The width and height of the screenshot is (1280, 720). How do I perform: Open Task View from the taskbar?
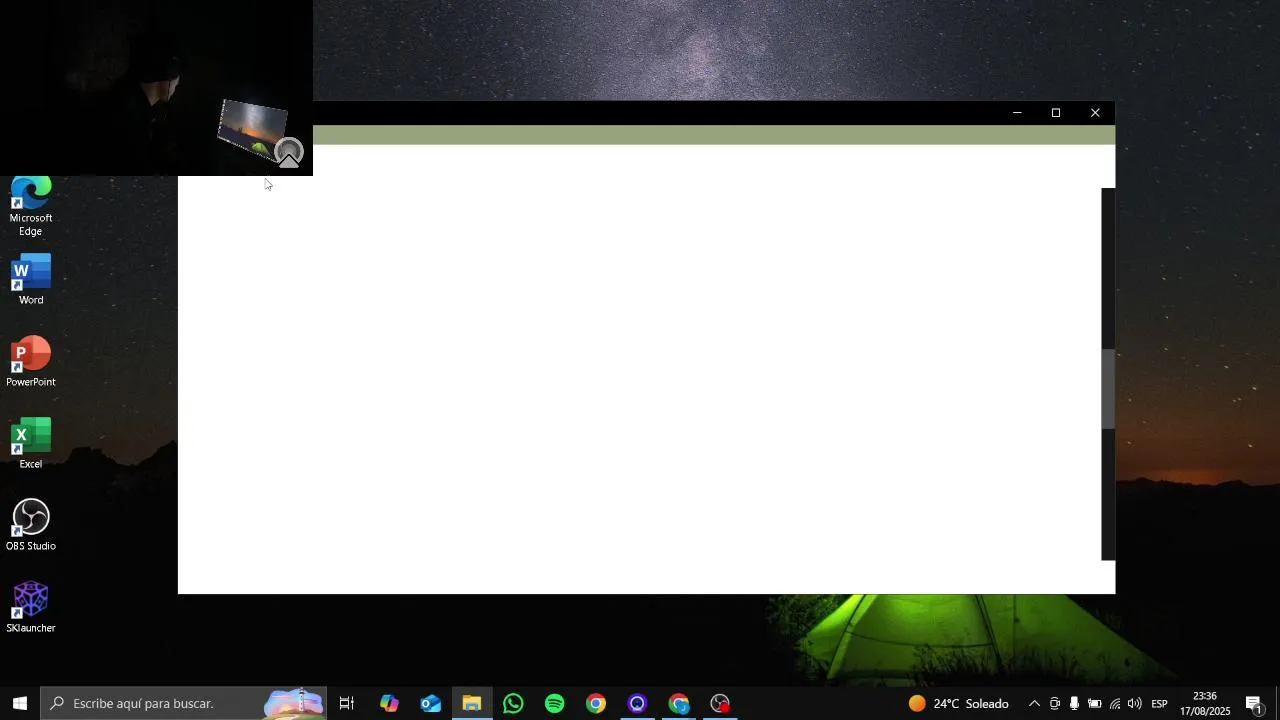coord(347,703)
